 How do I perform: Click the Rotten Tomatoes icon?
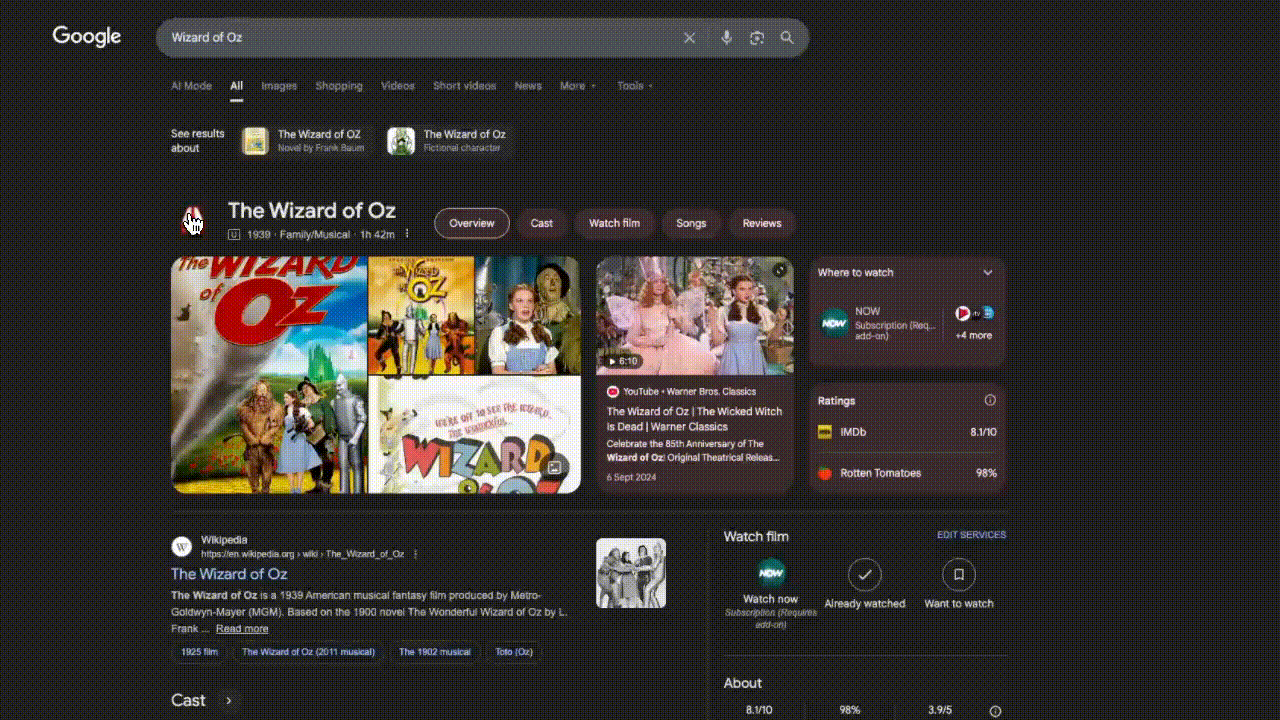[824, 472]
